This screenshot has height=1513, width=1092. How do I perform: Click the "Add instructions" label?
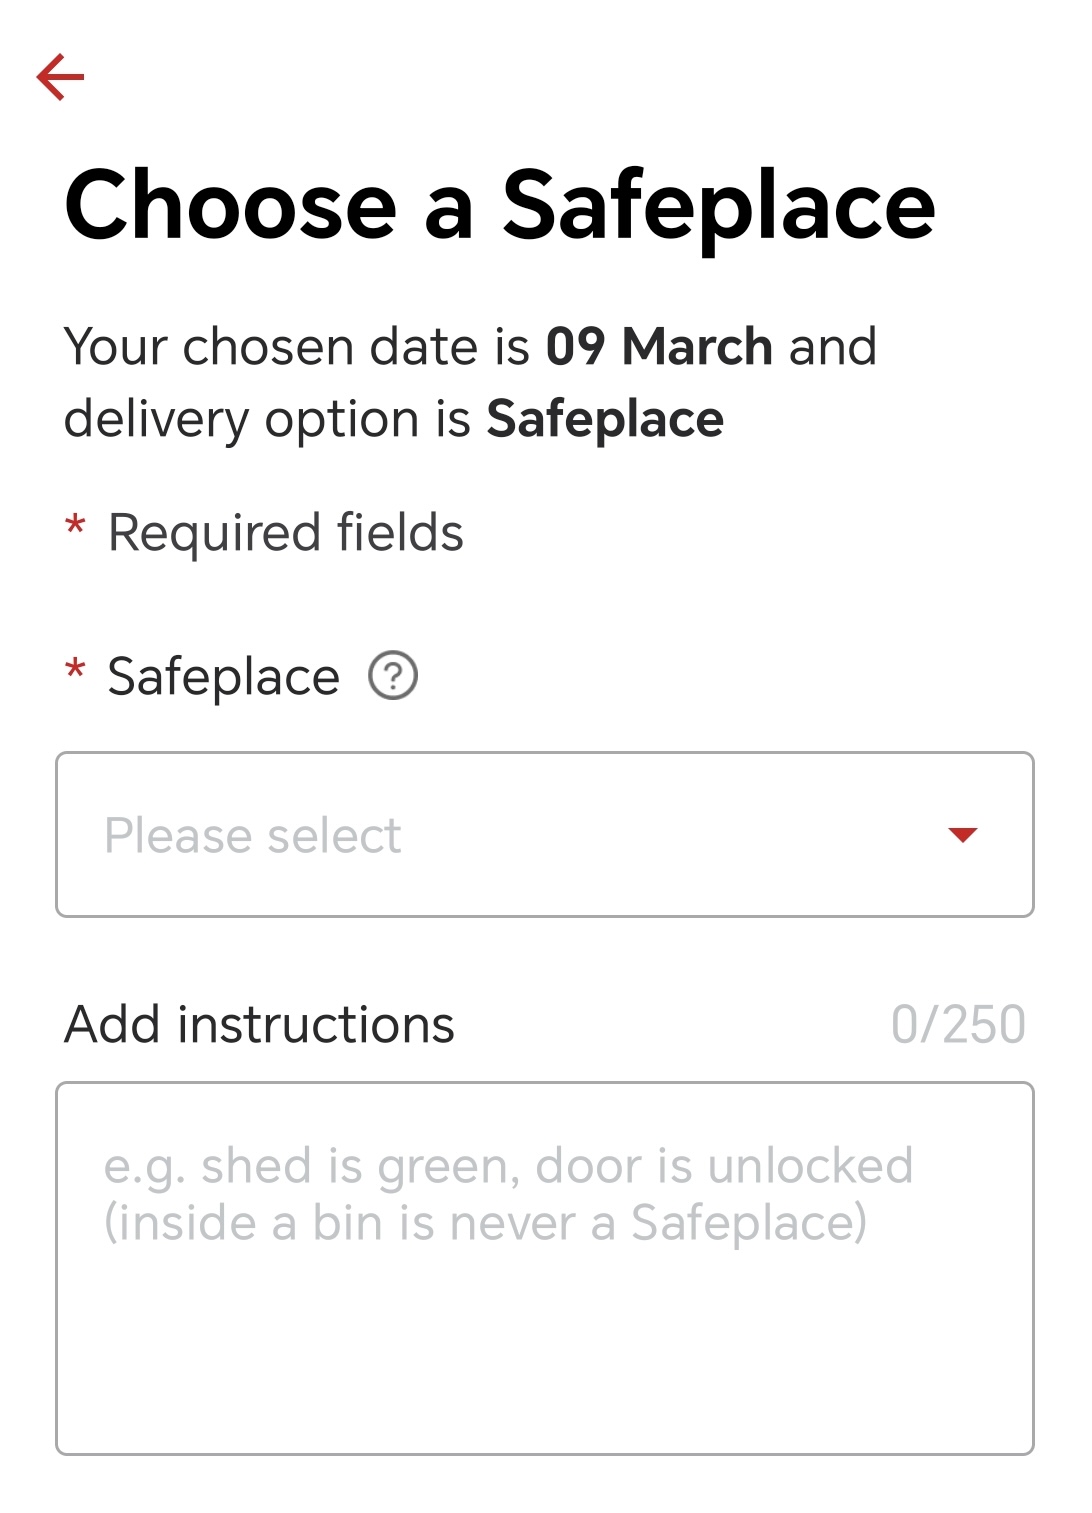pos(259,1025)
